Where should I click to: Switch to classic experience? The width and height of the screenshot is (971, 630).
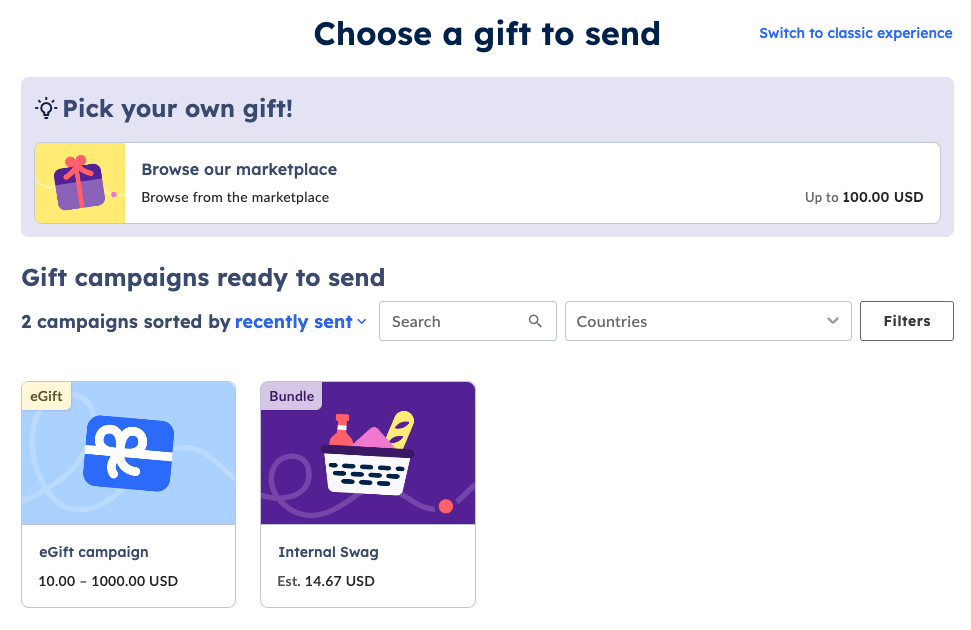click(x=856, y=33)
